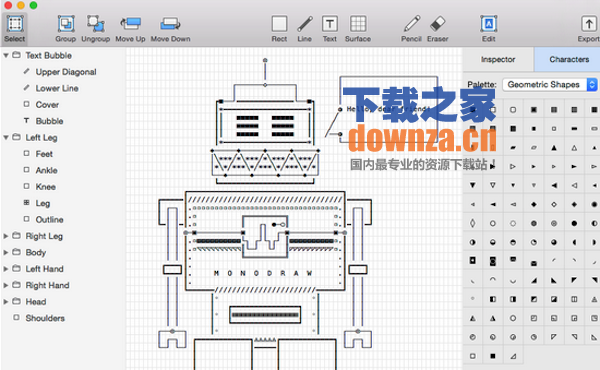Screen dimensions: 600x370
Task: Pick the white up-pointing triangle character
Action: point(574,148)
